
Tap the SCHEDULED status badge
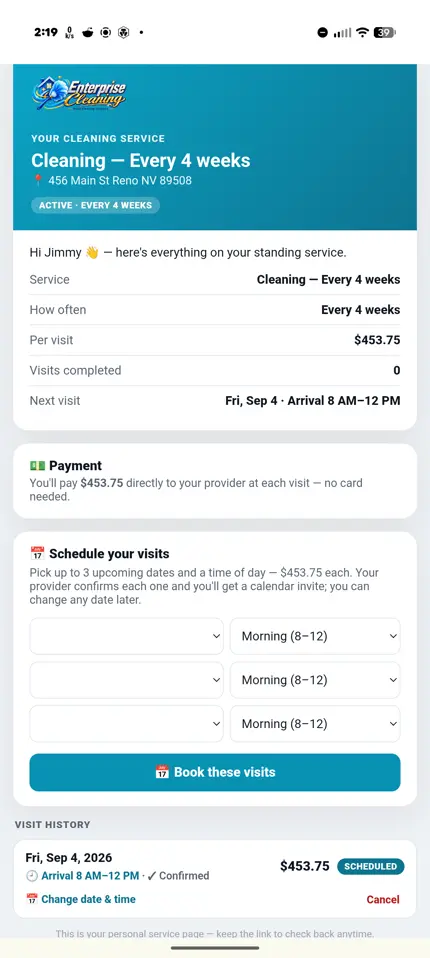point(371,866)
